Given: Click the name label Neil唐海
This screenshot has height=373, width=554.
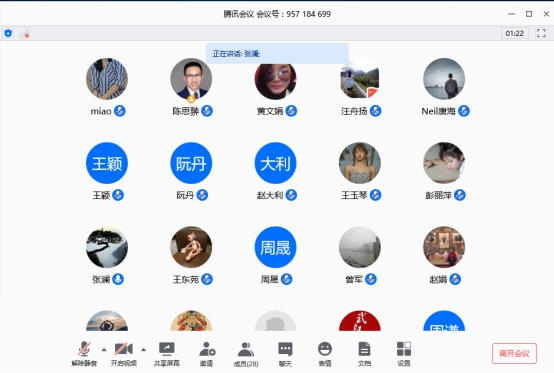Looking at the screenshot, I should coord(438,111).
